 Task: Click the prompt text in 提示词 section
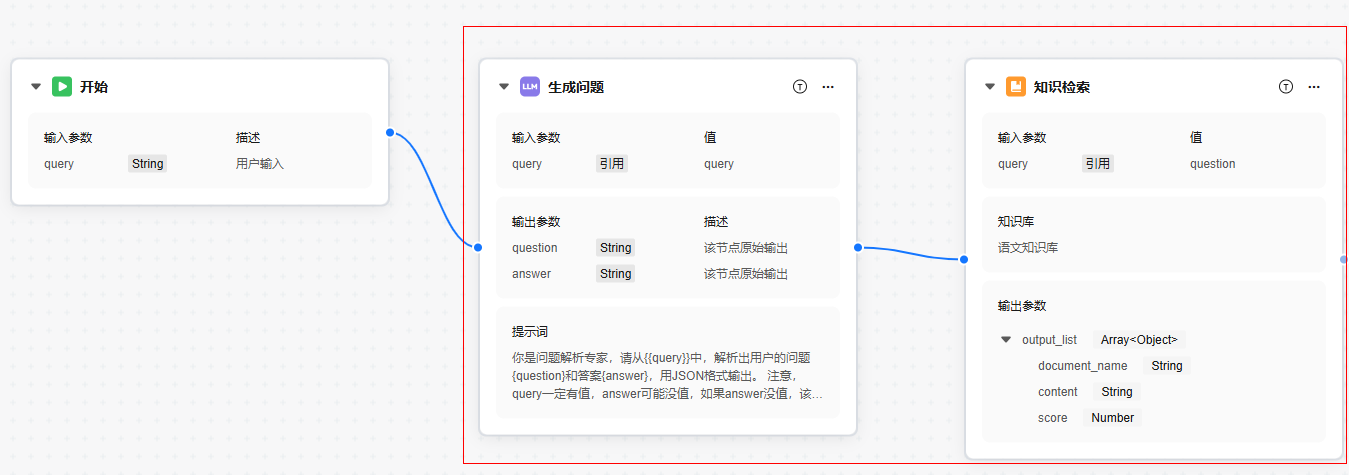click(x=667, y=376)
